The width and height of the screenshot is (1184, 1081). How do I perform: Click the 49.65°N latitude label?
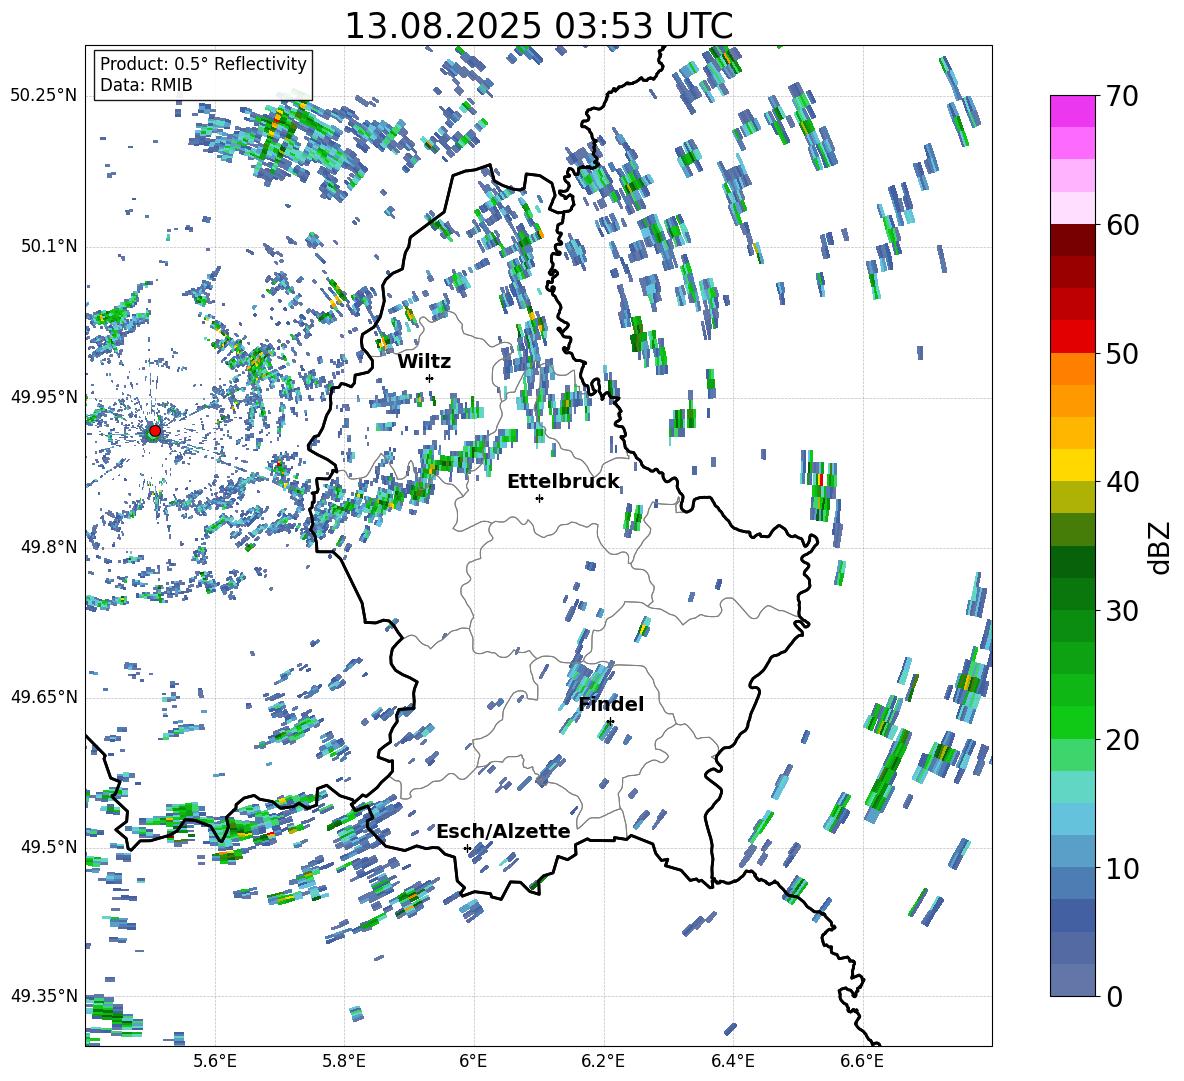click(x=44, y=696)
